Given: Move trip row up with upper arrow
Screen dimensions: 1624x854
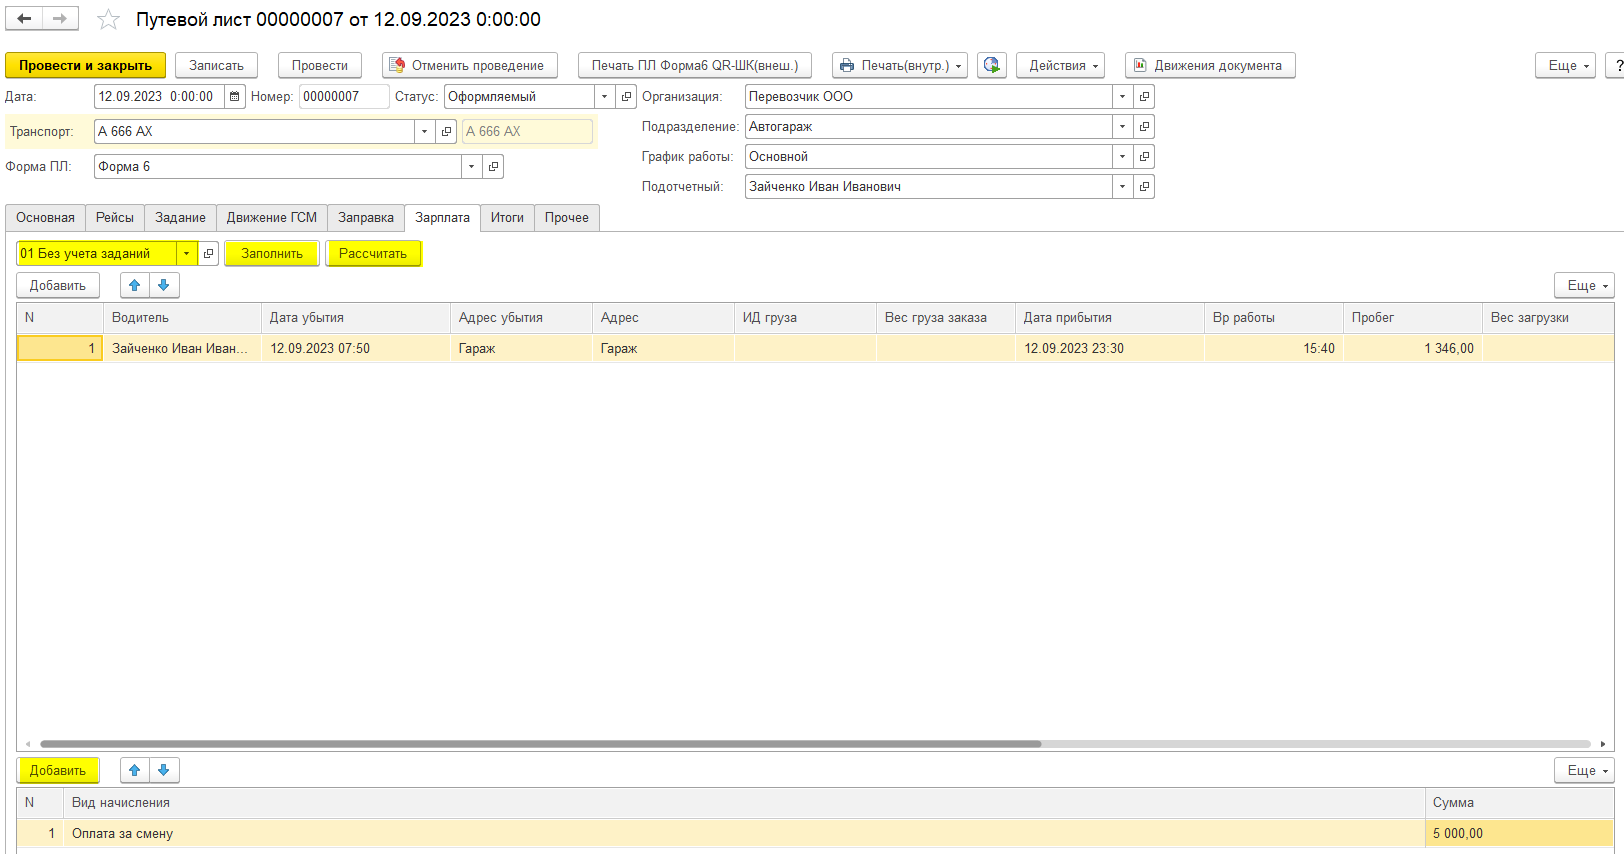Looking at the screenshot, I should point(135,286).
